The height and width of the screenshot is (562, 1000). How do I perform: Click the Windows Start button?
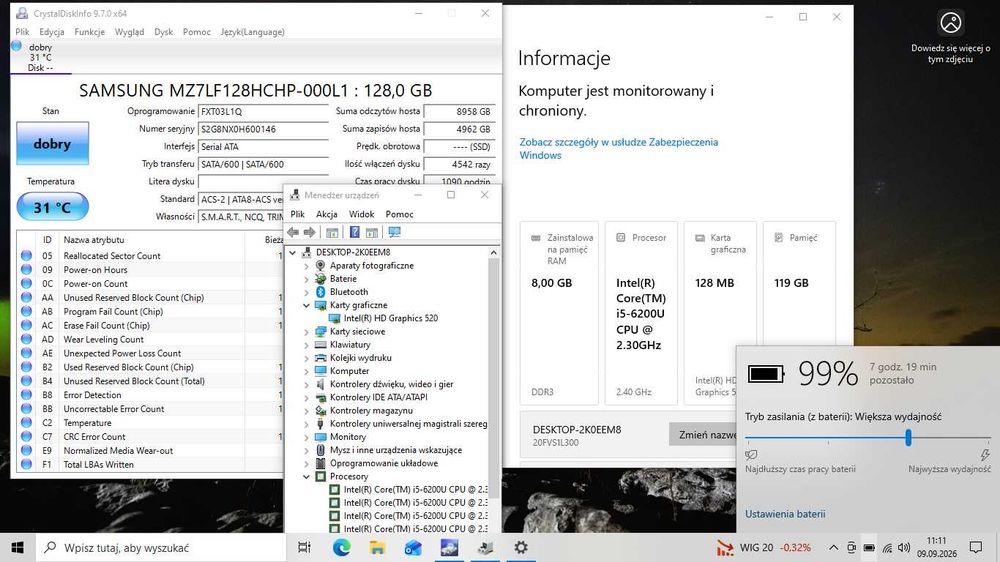(x=18, y=547)
